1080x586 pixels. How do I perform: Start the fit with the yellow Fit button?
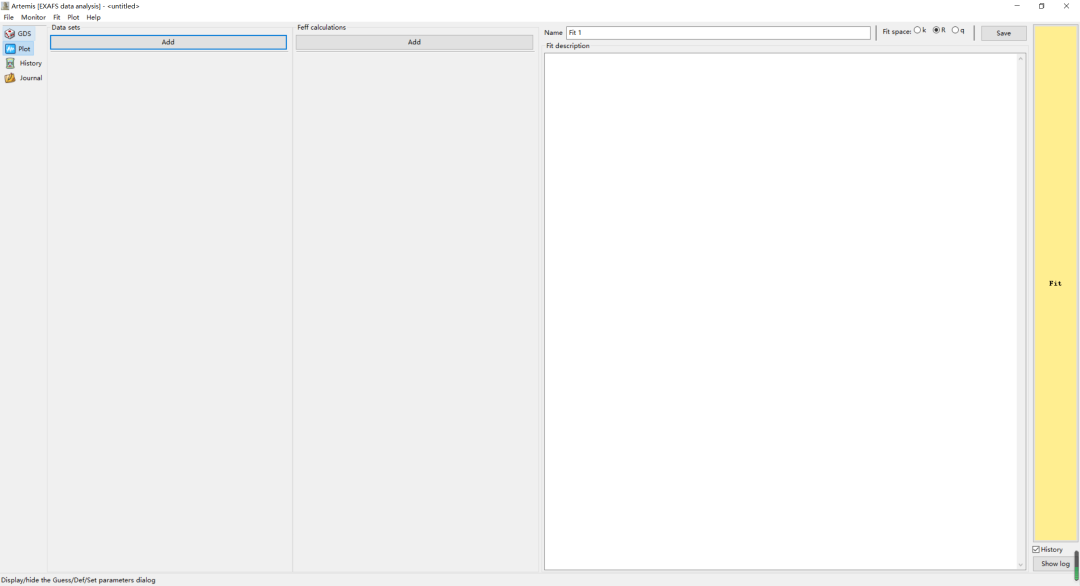1055,283
